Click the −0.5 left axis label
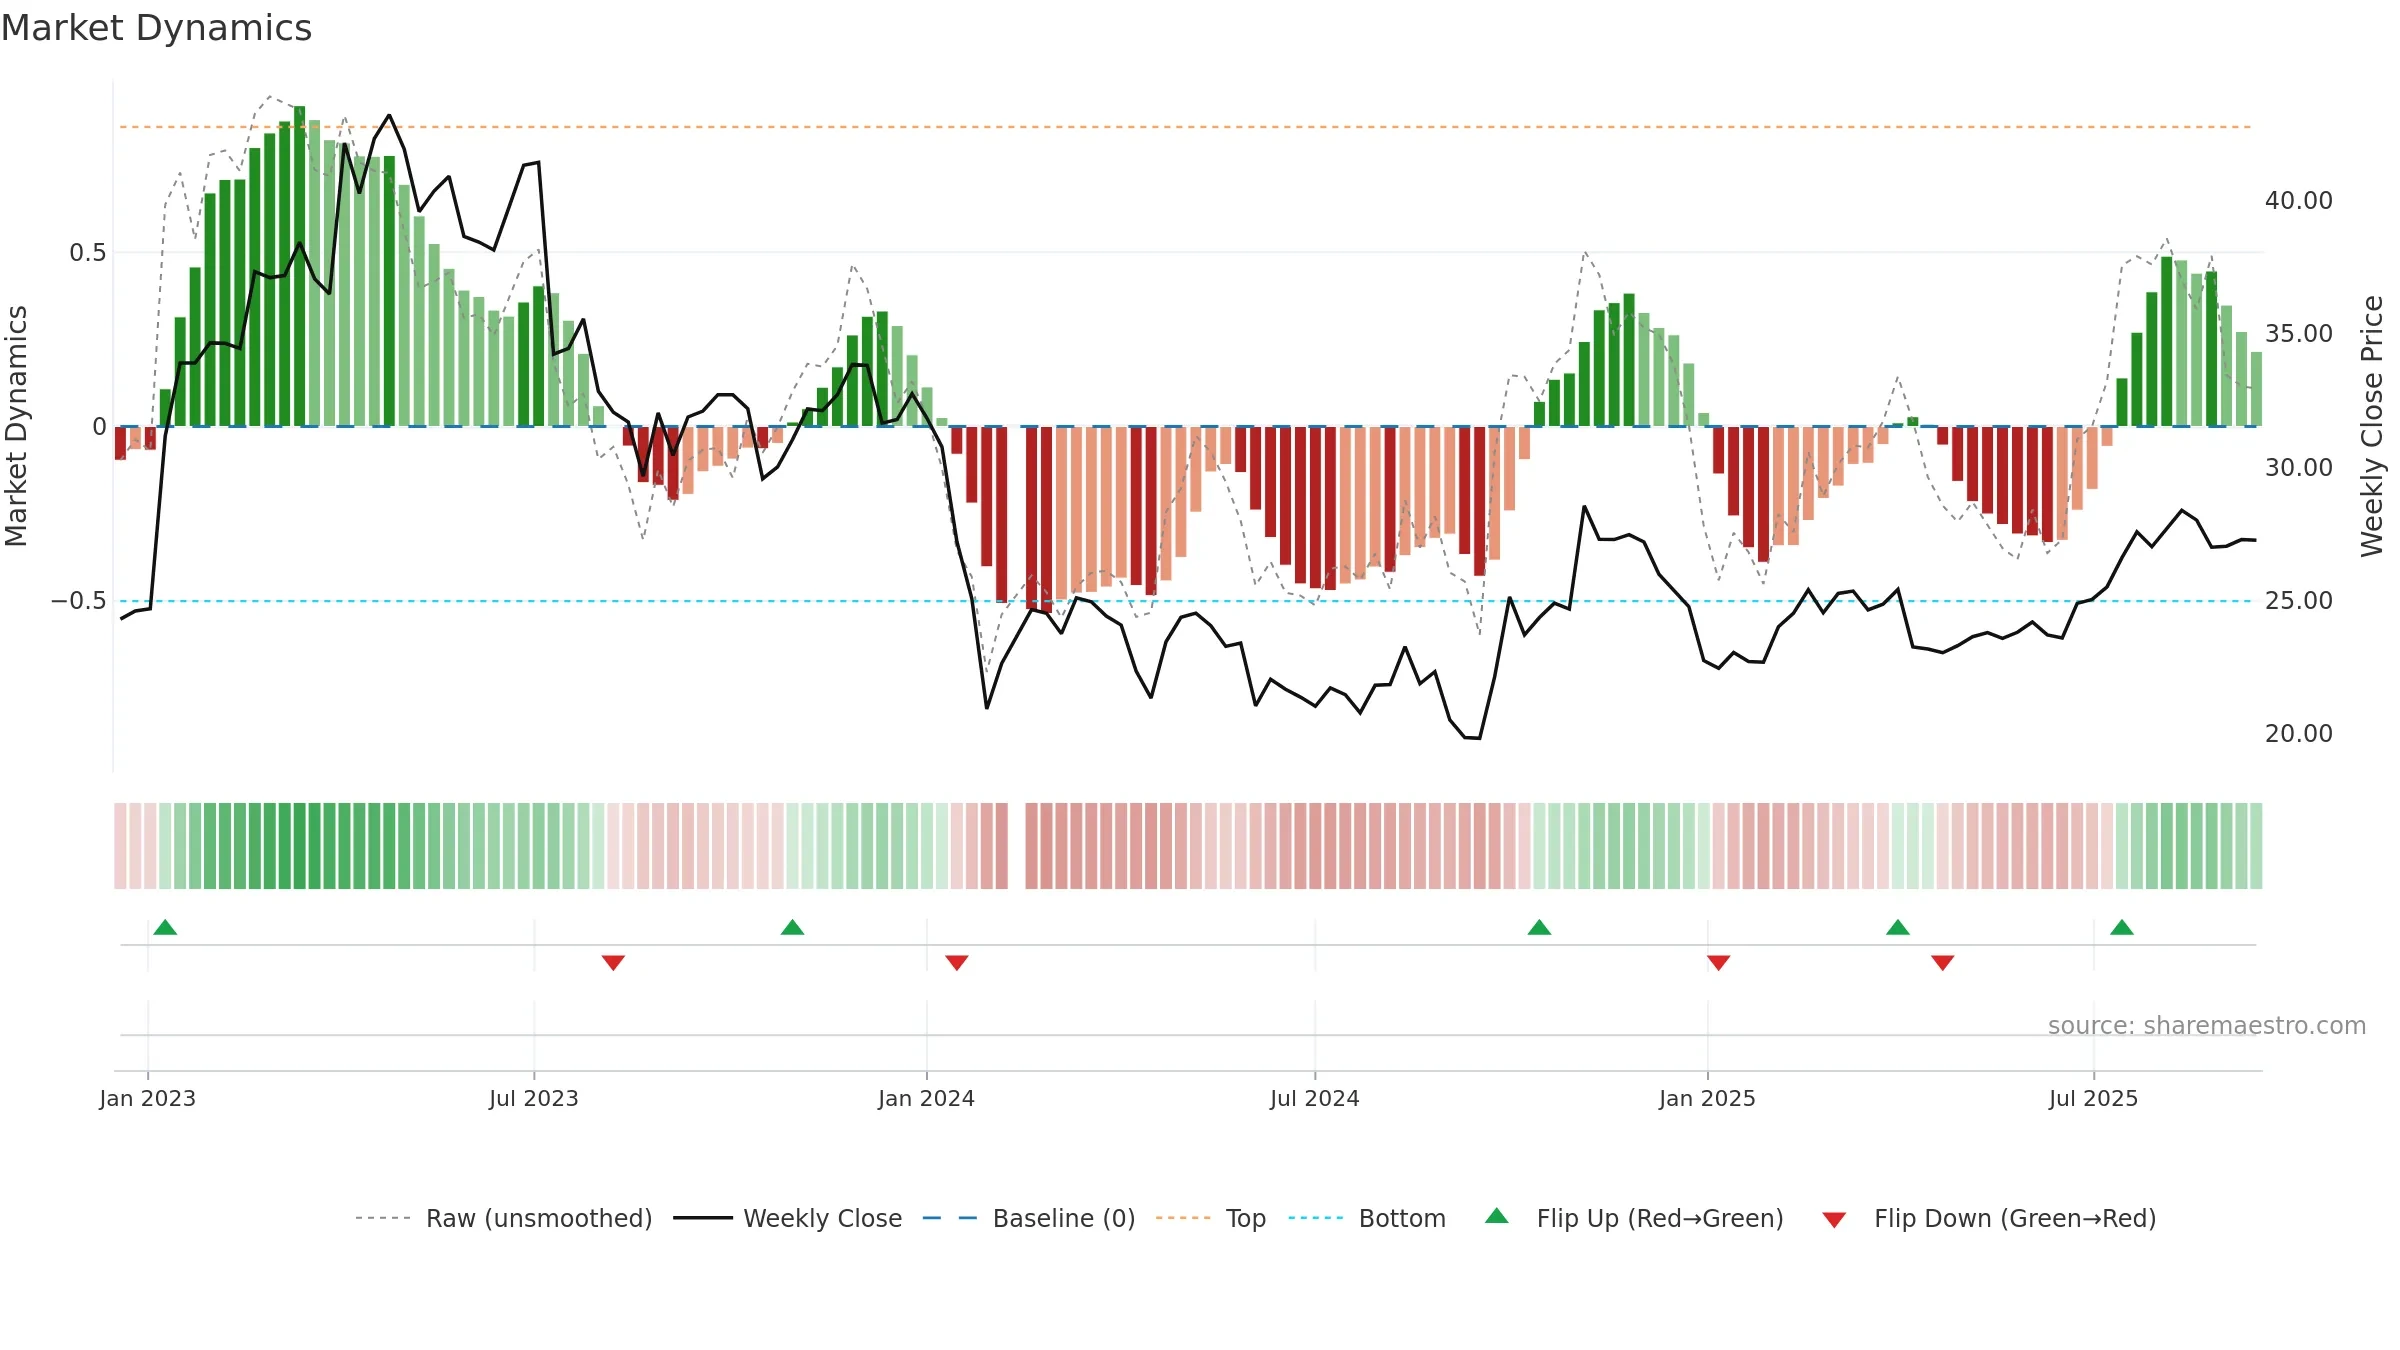This screenshot has height=1350, width=2400. click(79, 600)
